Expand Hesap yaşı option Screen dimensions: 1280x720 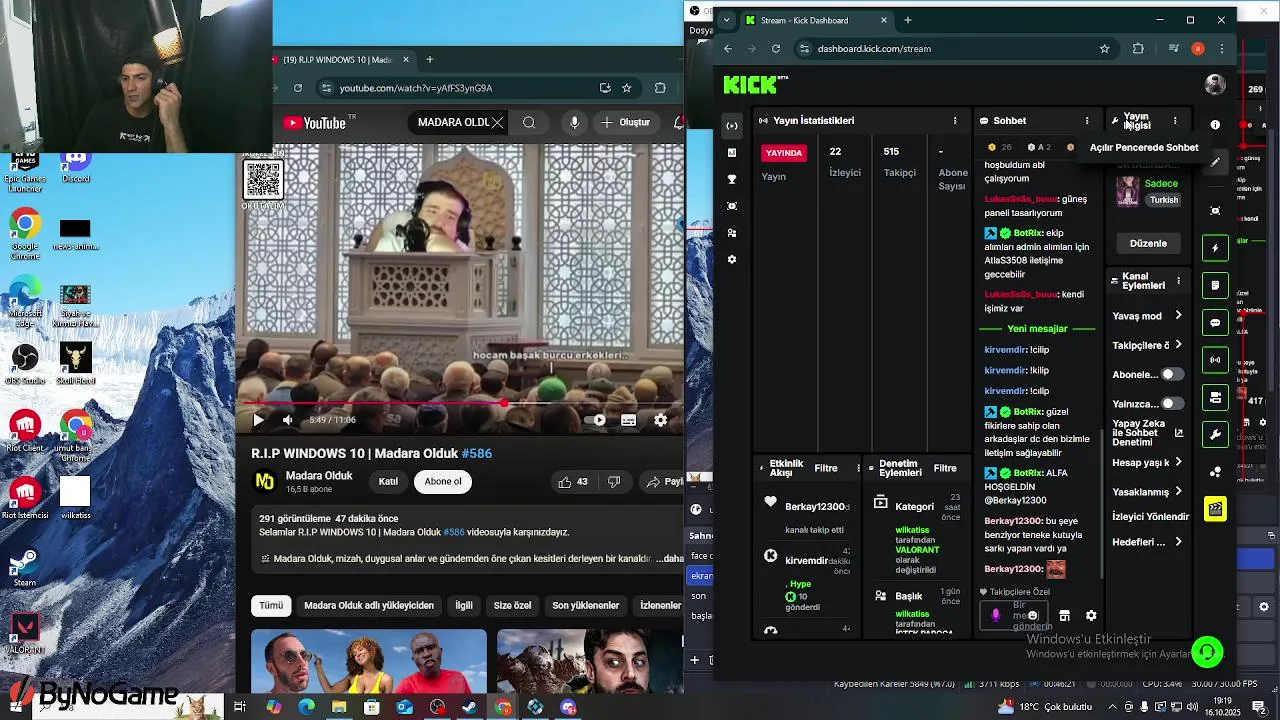1178,462
